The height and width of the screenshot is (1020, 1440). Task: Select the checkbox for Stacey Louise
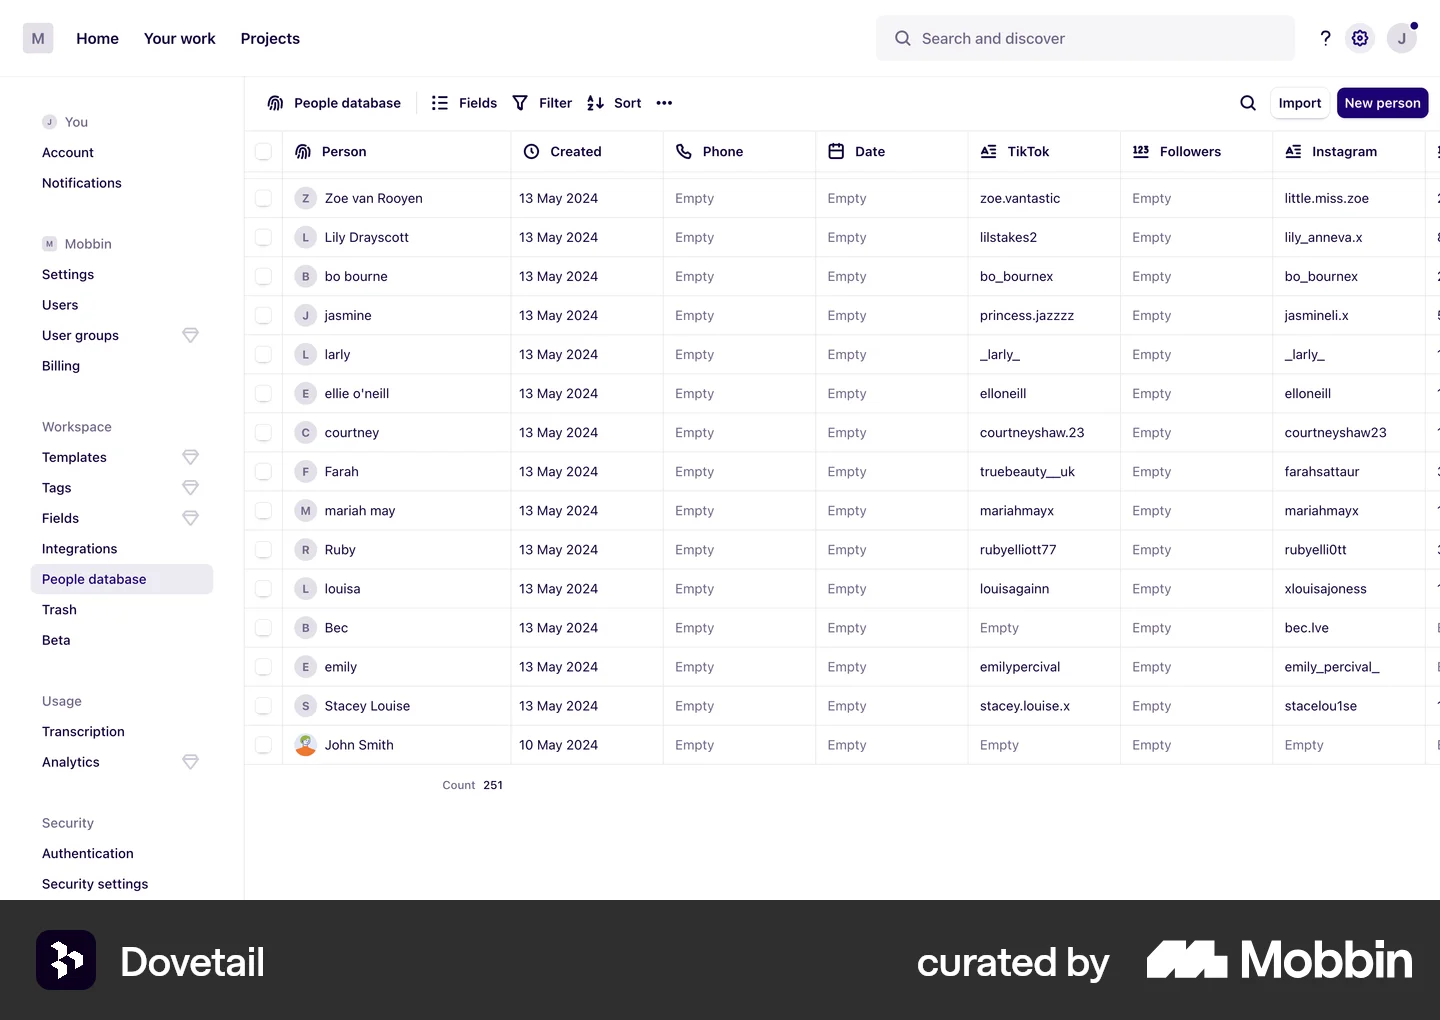(x=263, y=706)
